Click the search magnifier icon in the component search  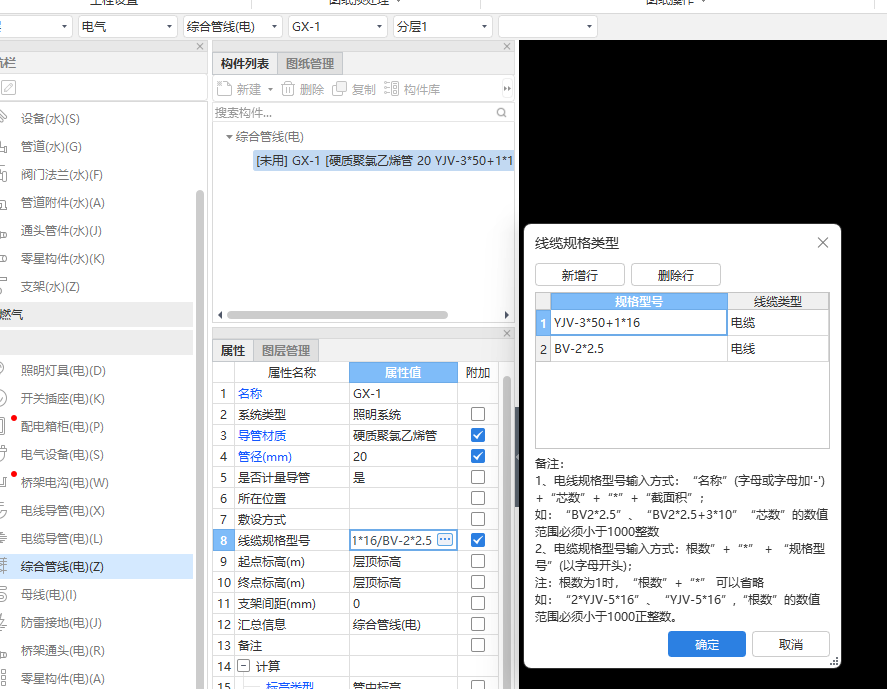[x=501, y=113]
